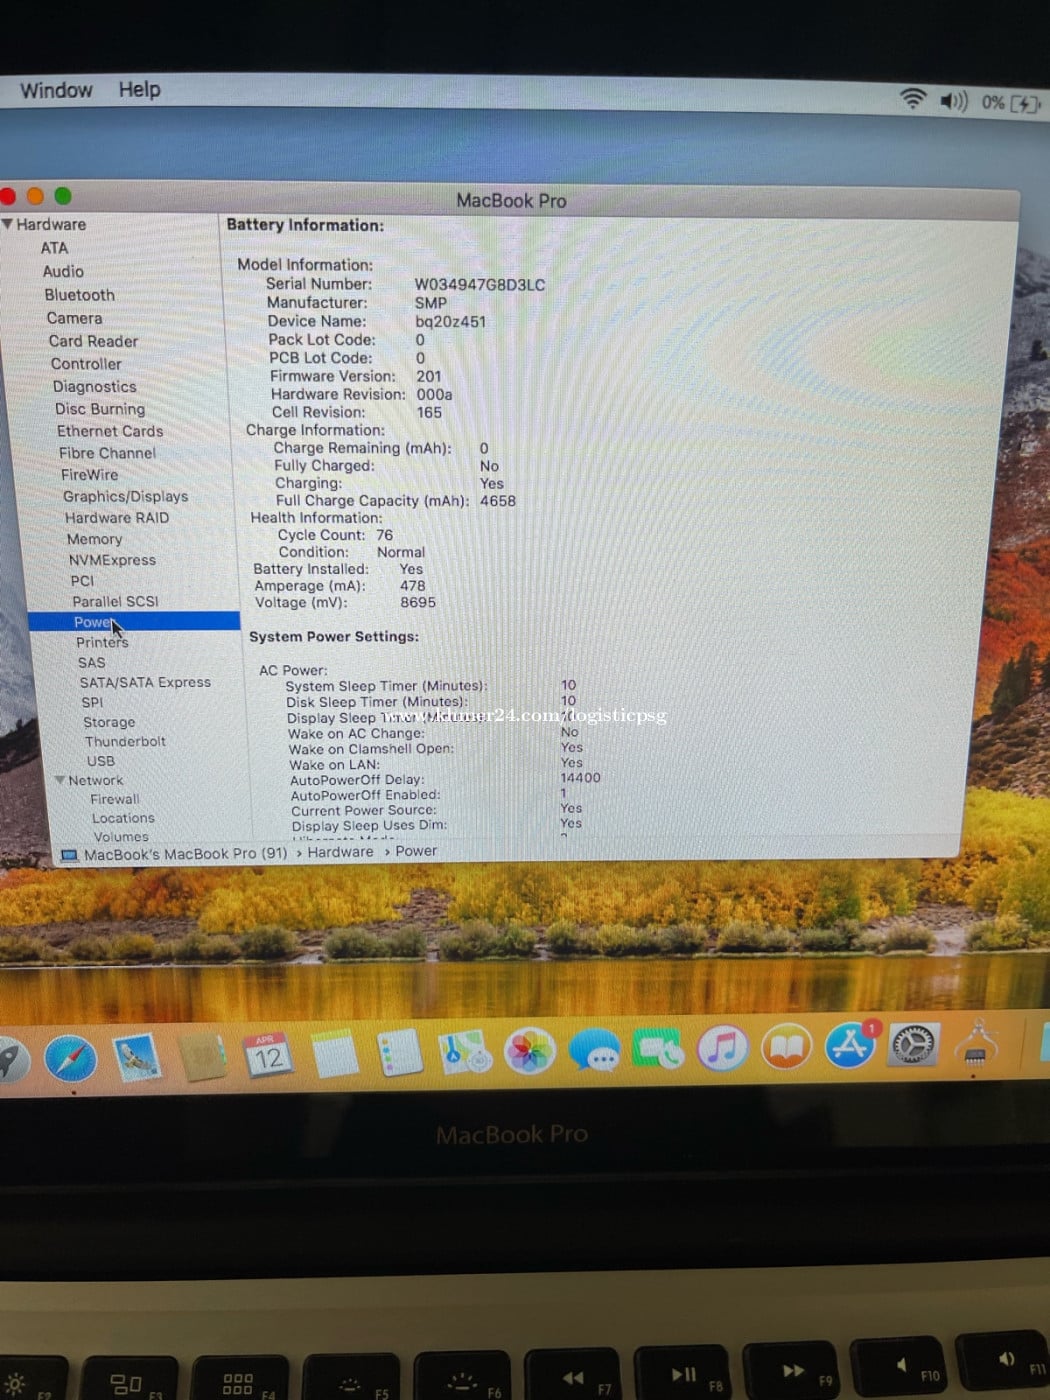Open the FaceTime dock icon

[658, 1050]
